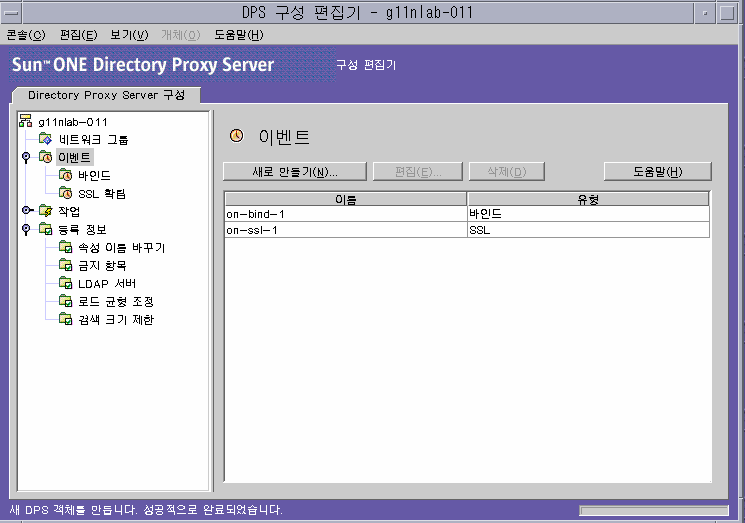Open the 보기(V) menu
This screenshot has width=745, height=523.
[129, 35]
